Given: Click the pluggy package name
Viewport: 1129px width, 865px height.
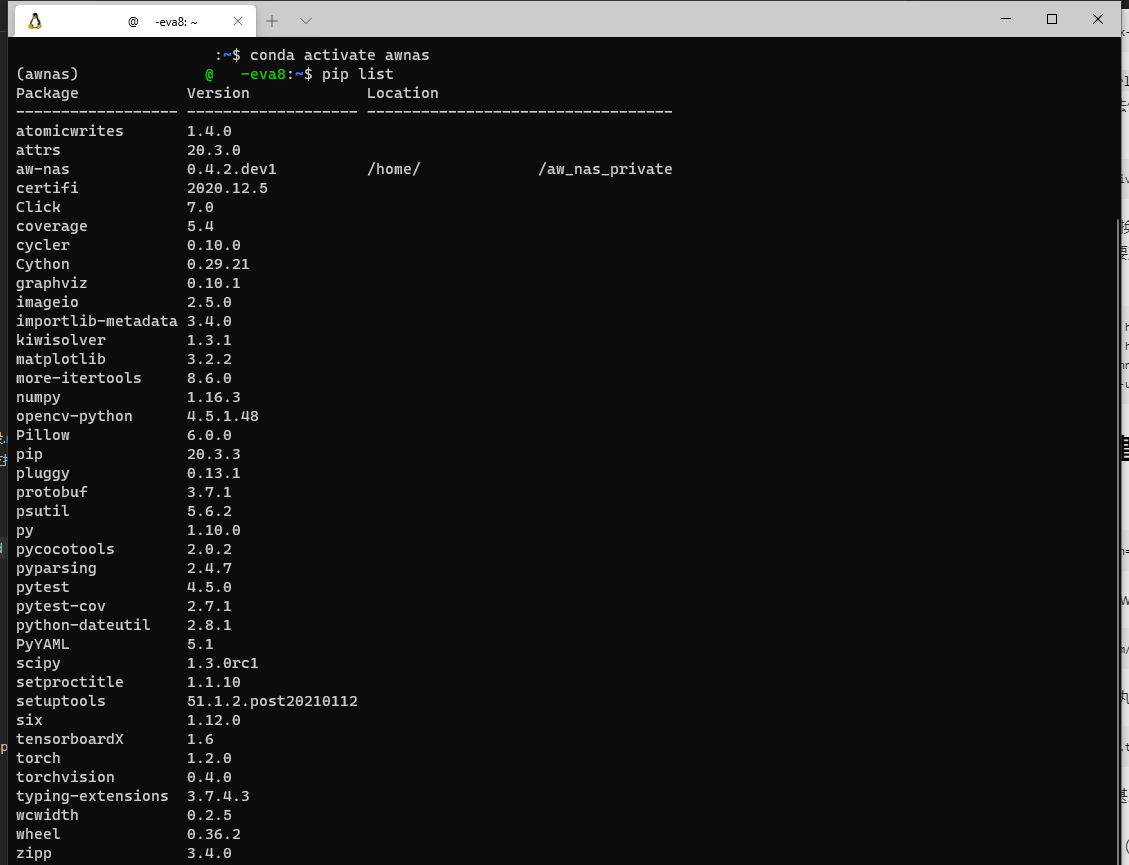Looking at the screenshot, I should click(42, 473).
